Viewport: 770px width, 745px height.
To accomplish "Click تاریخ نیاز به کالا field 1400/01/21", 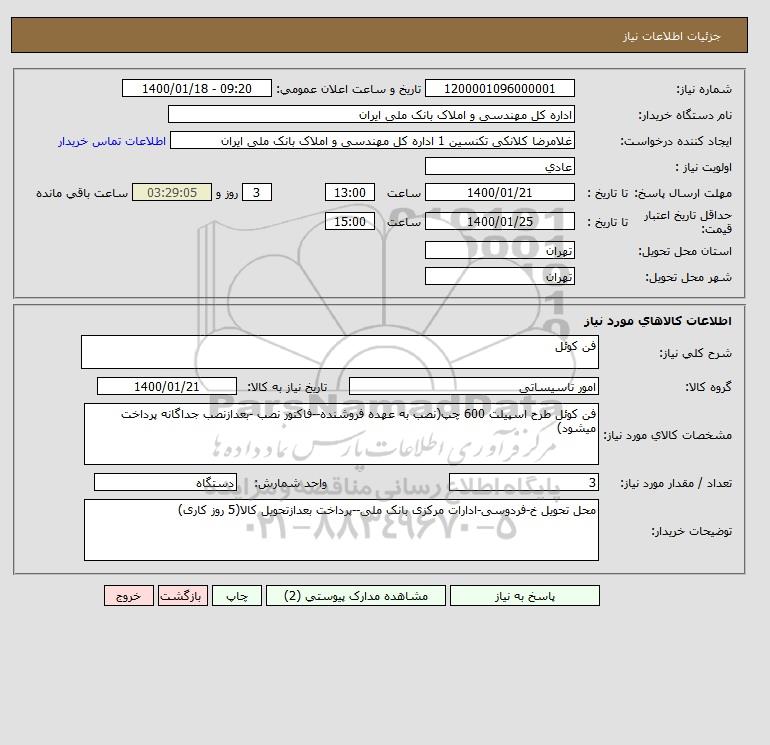I will click(167, 387).
